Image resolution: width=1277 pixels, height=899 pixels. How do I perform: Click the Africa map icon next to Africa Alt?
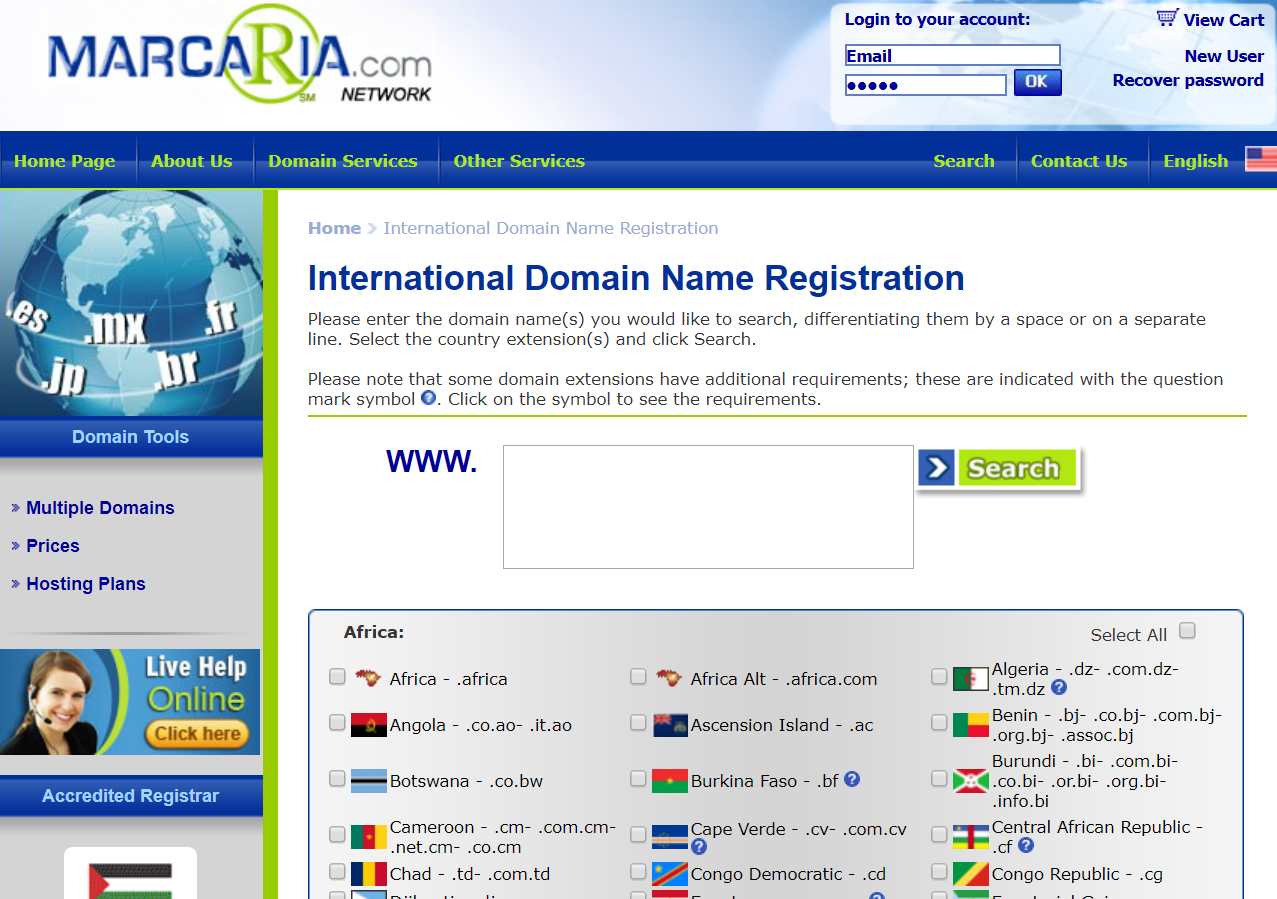point(669,678)
